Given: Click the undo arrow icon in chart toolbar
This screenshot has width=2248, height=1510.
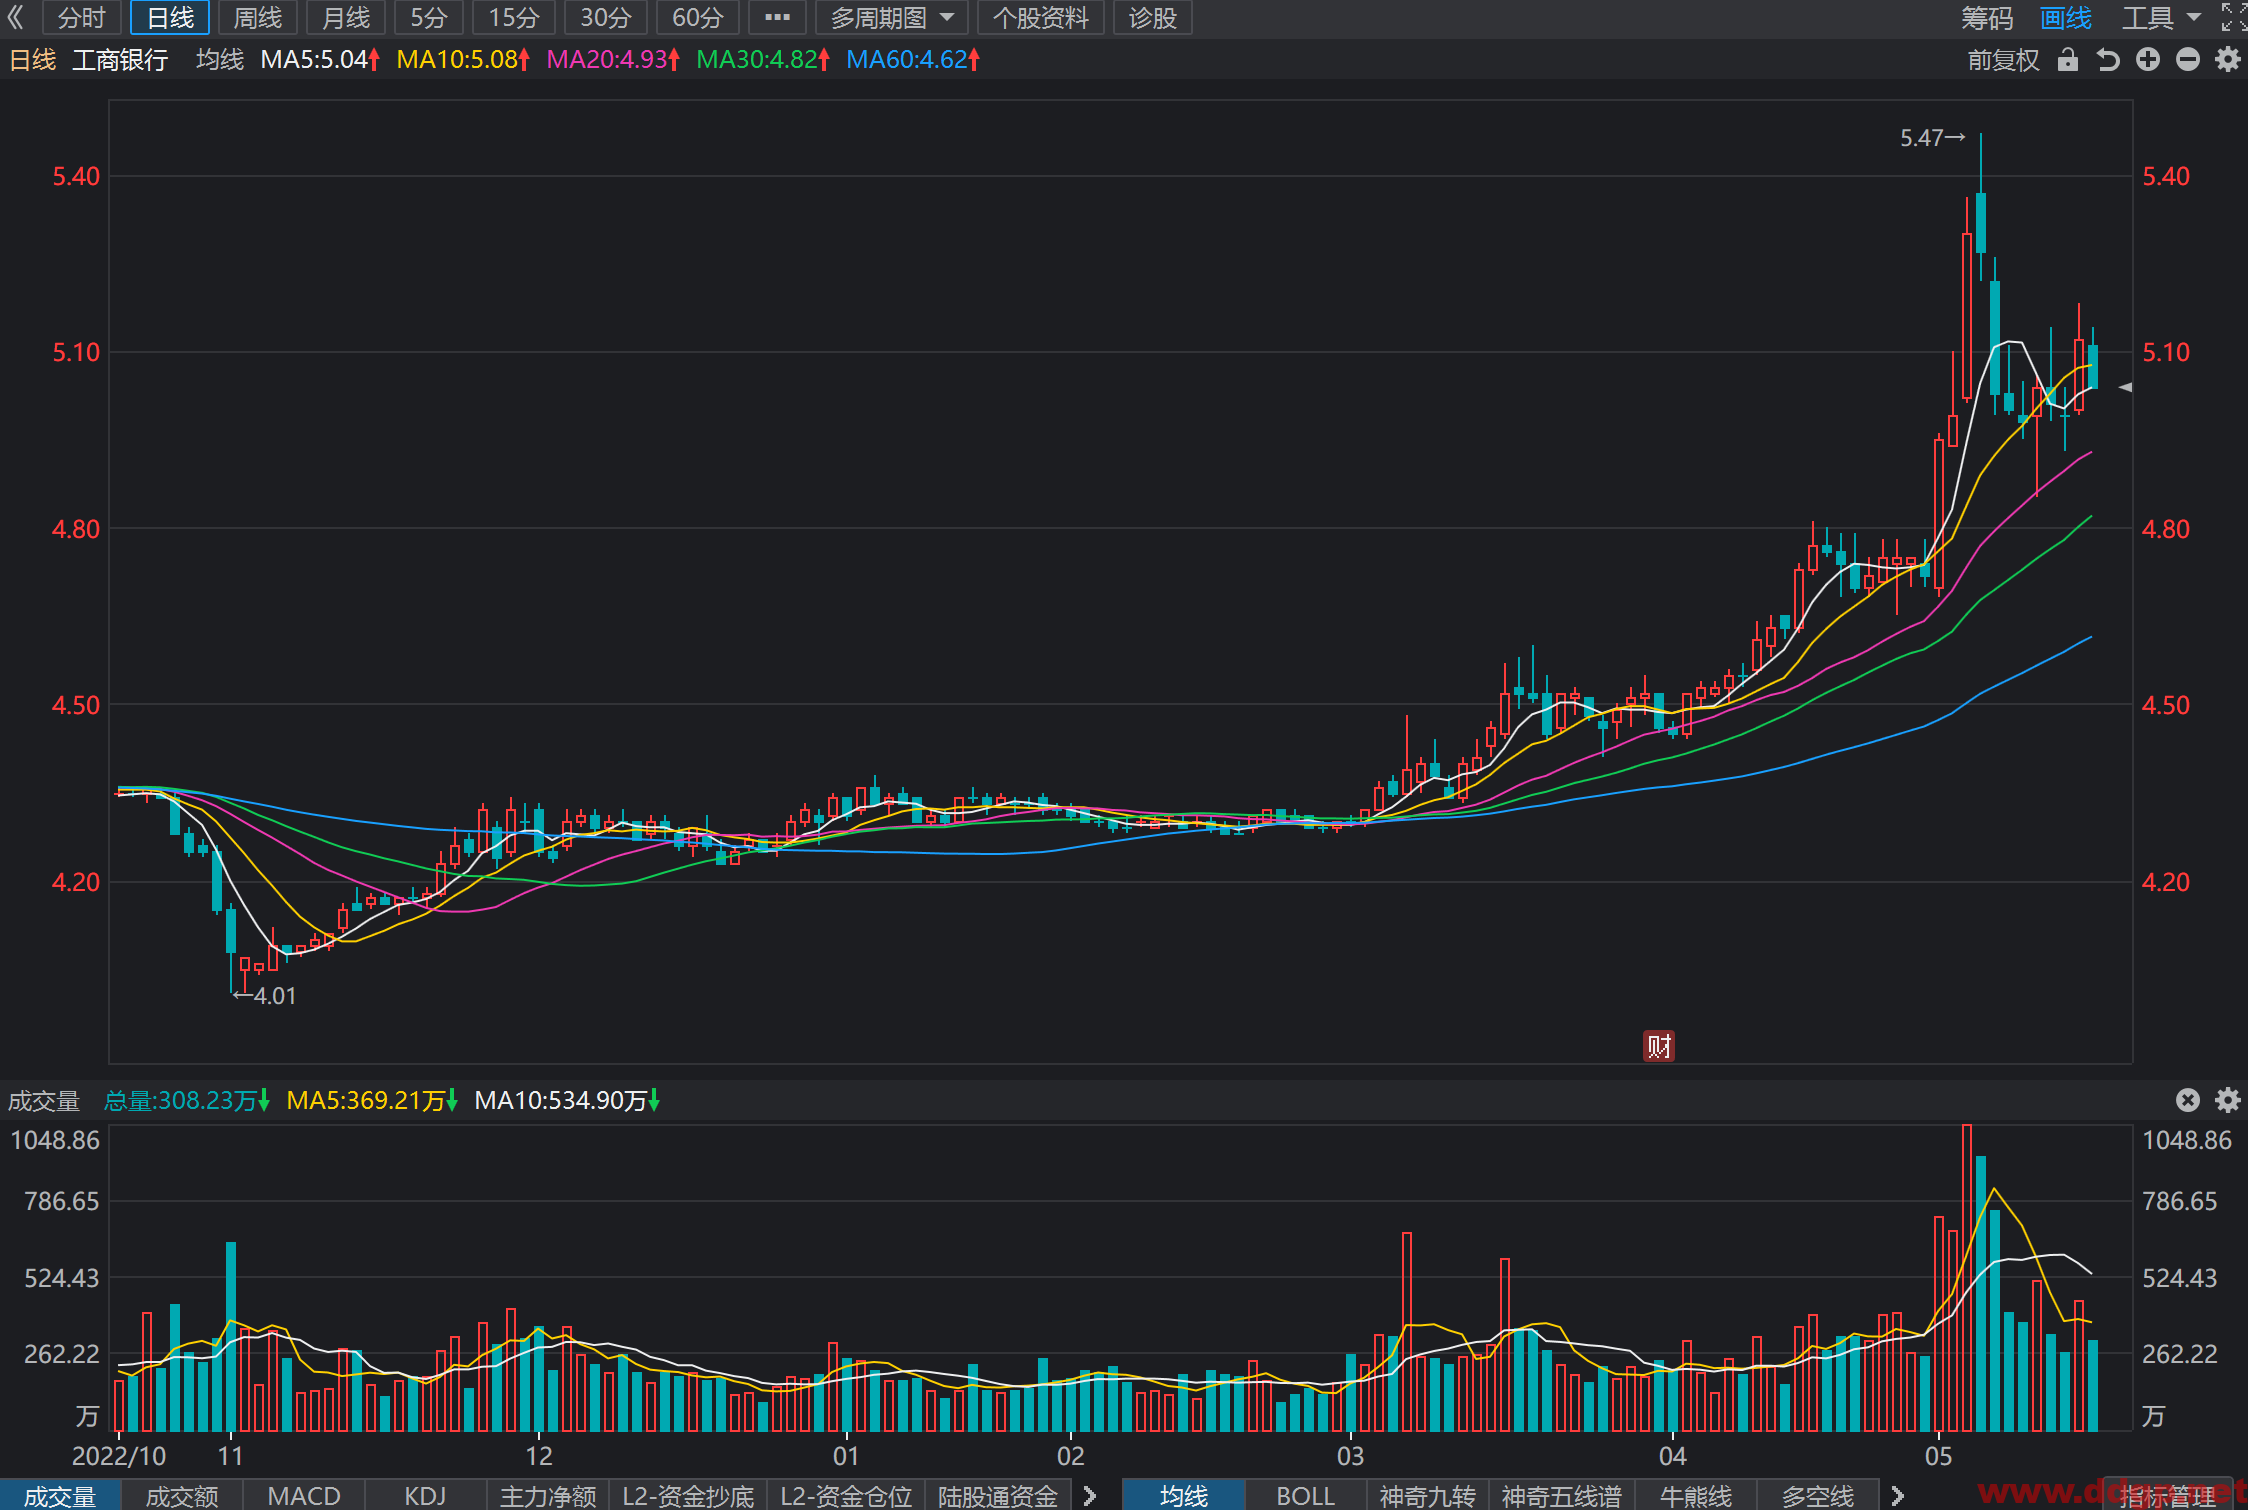Looking at the screenshot, I should 2108,60.
